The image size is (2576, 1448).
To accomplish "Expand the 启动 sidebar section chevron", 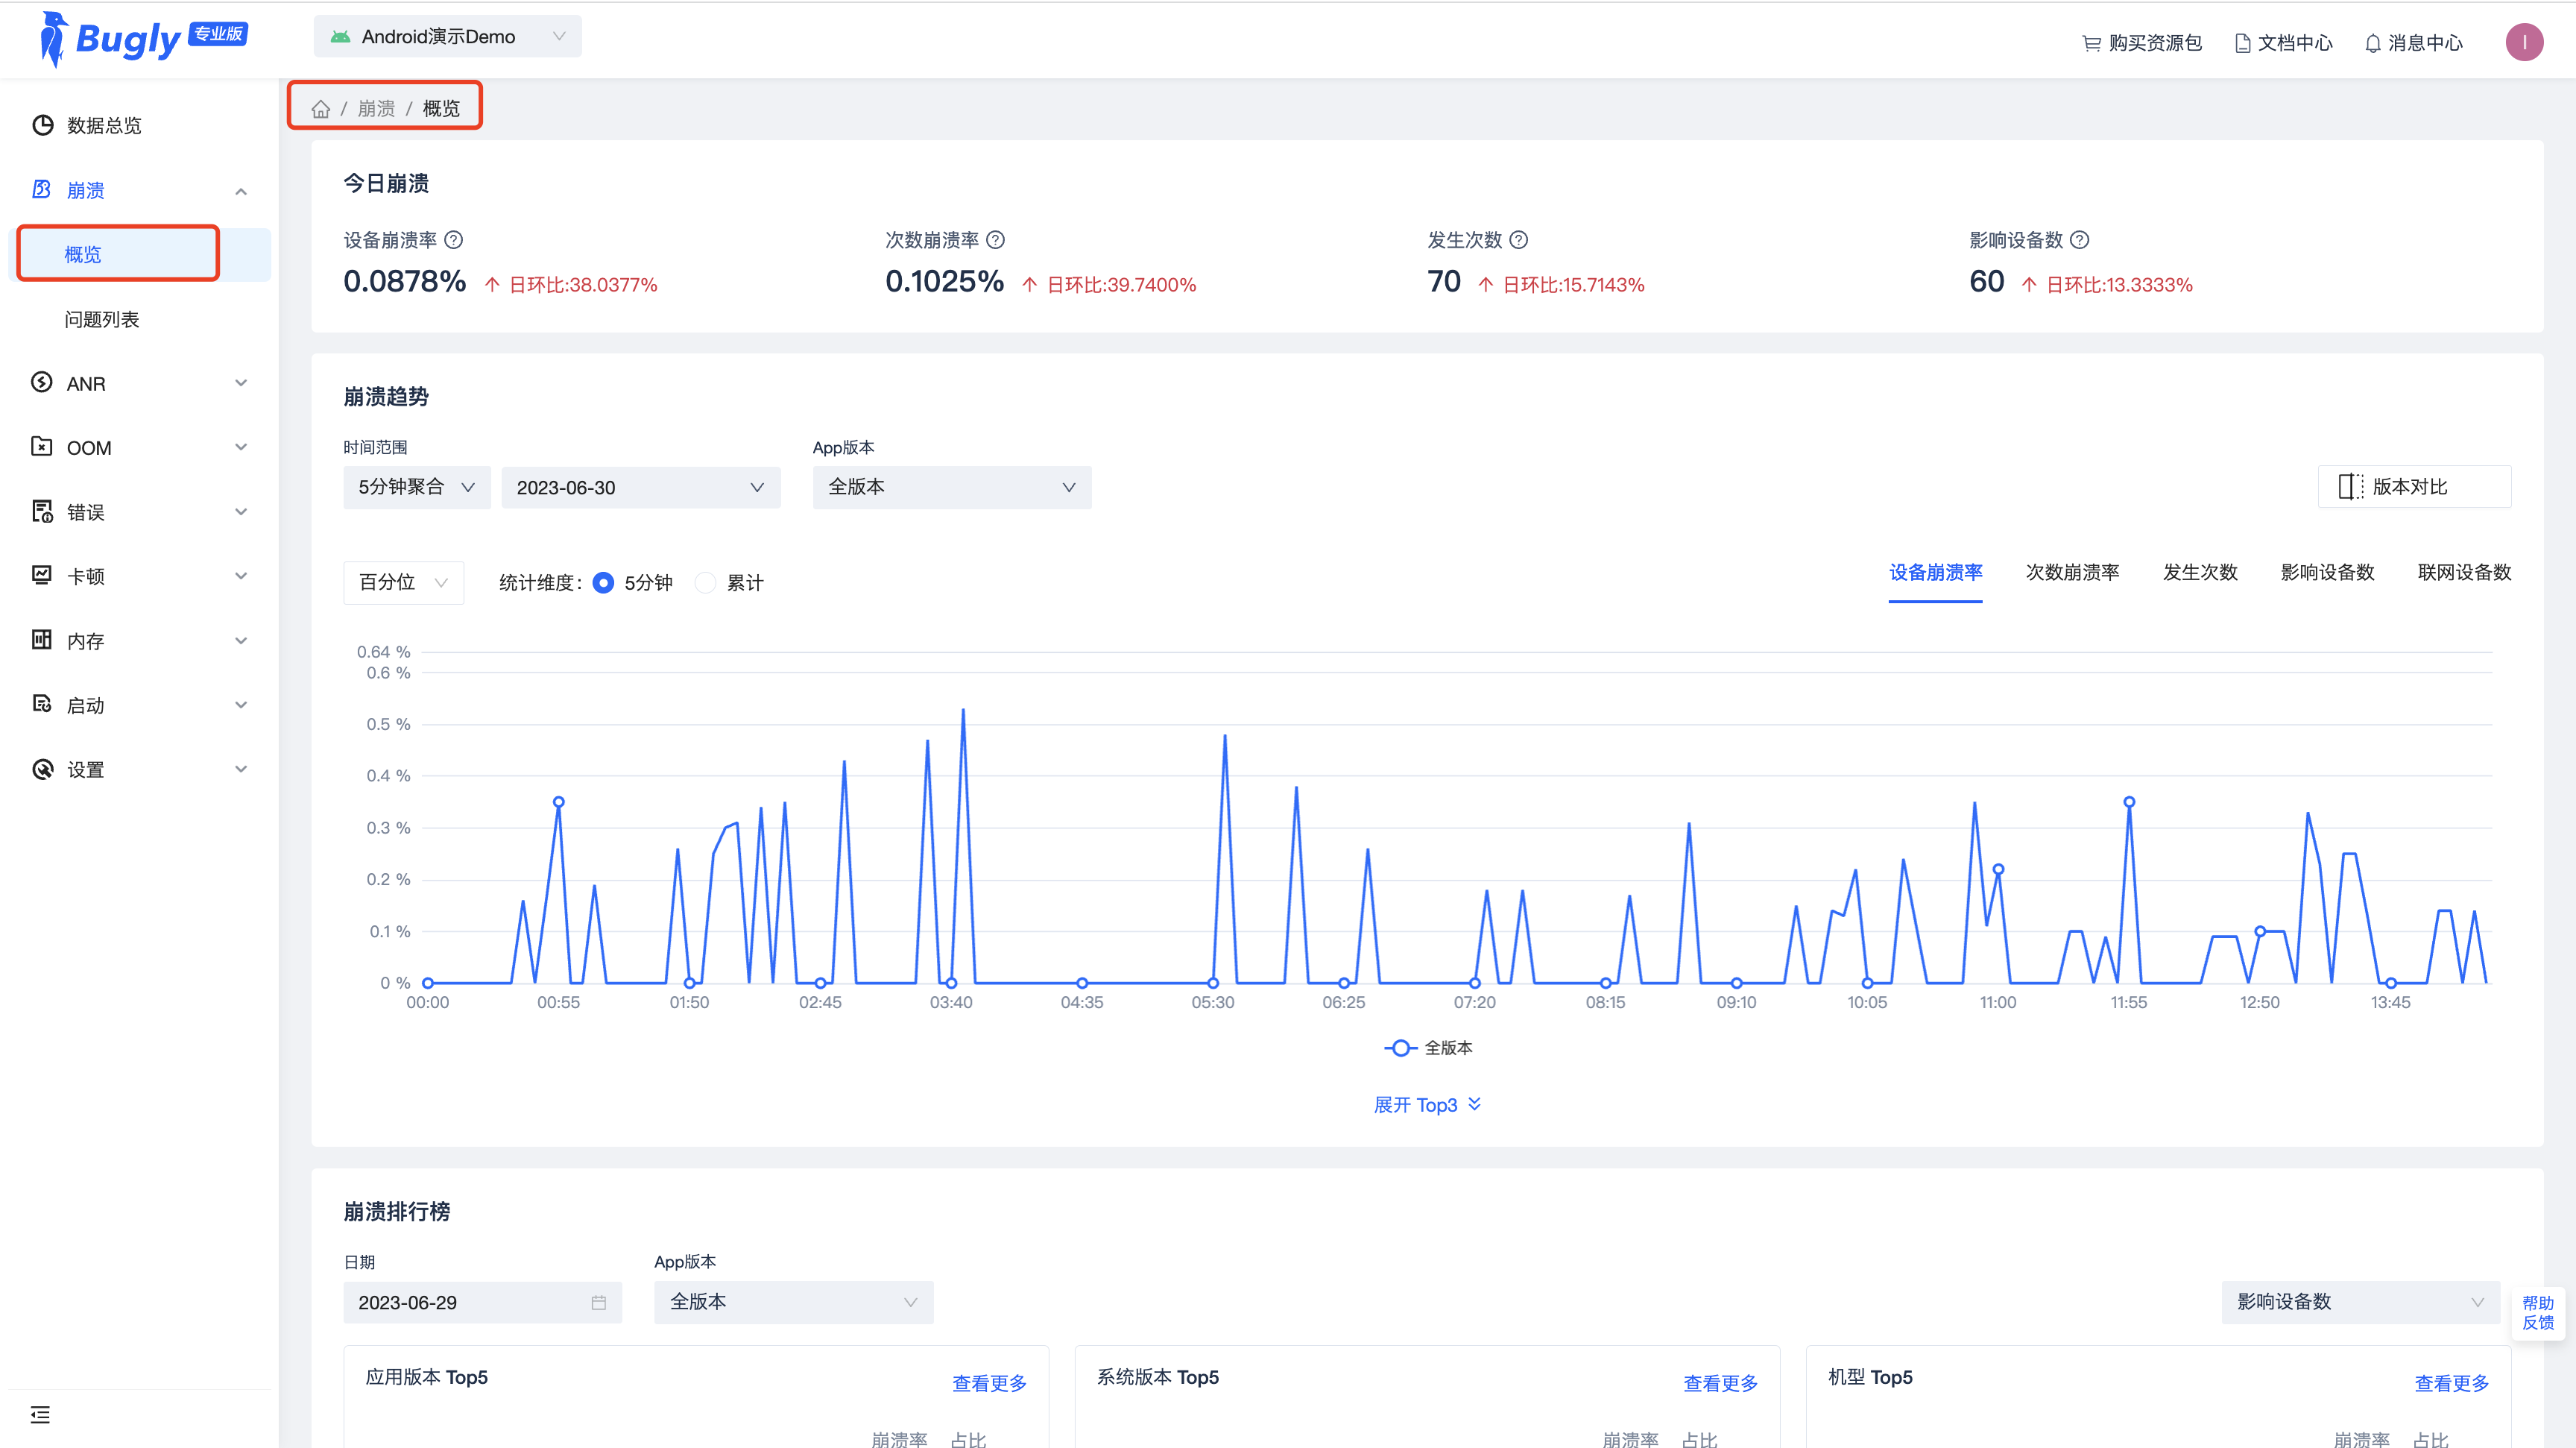I will (x=241, y=705).
